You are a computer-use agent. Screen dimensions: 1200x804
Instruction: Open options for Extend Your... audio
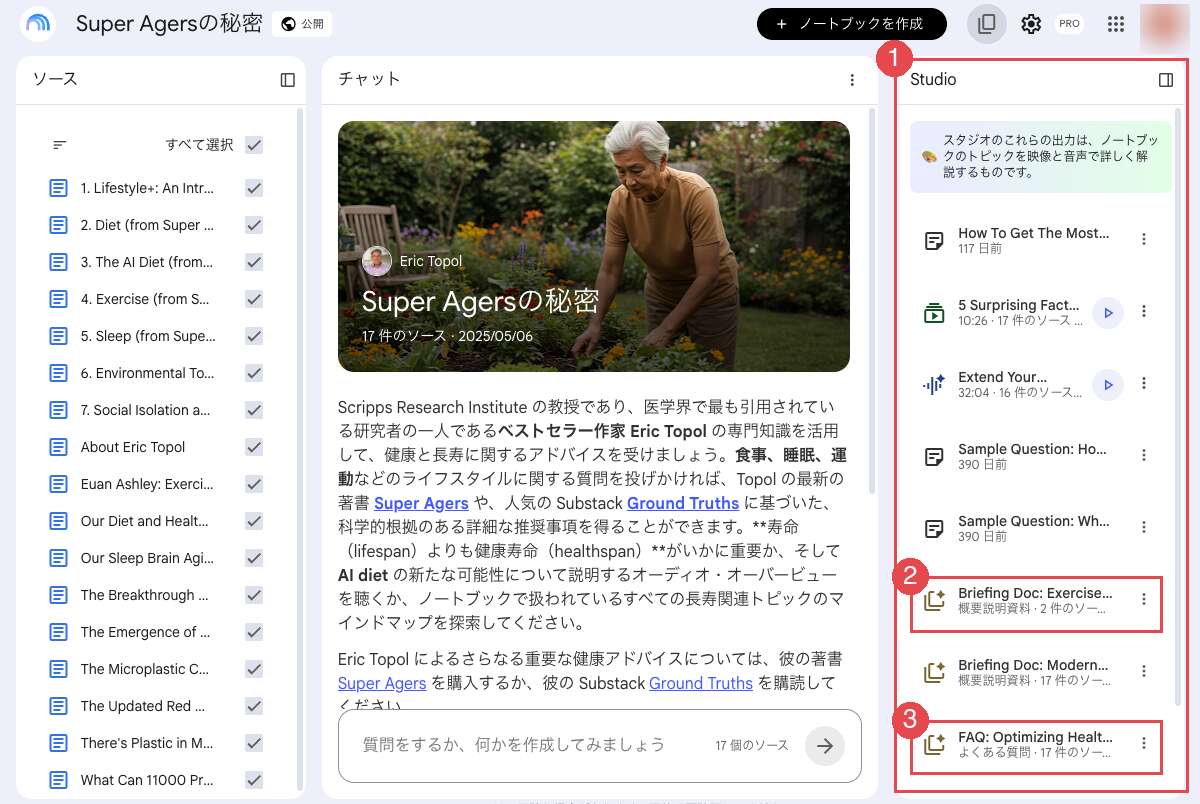(1145, 383)
